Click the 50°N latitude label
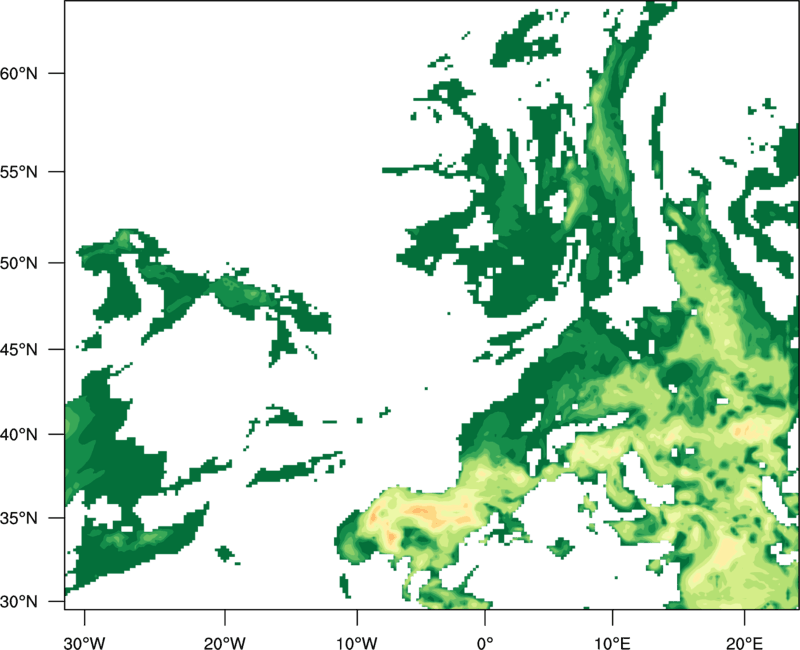The width and height of the screenshot is (800, 650). [x=18, y=263]
